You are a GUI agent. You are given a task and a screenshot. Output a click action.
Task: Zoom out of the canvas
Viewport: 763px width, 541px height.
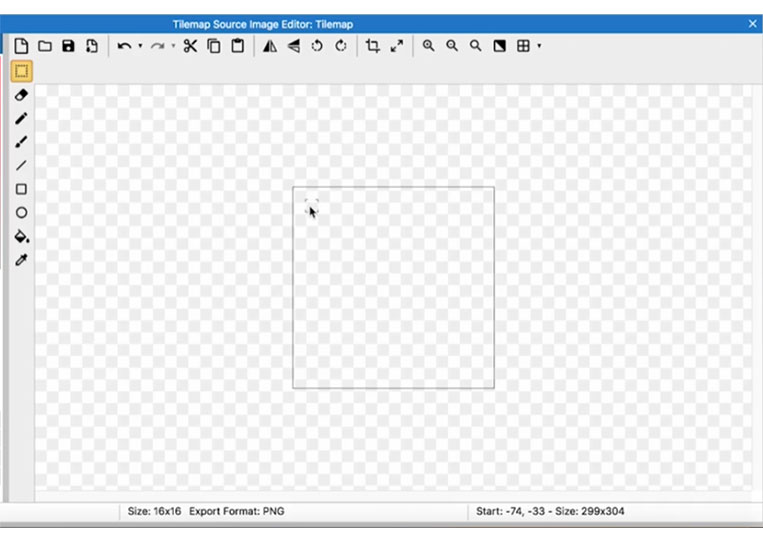(x=452, y=46)
